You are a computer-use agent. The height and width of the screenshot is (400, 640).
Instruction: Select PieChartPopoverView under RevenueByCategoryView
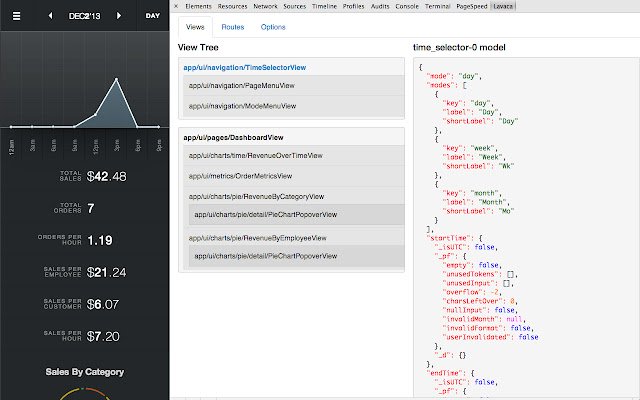pos(296,215)
